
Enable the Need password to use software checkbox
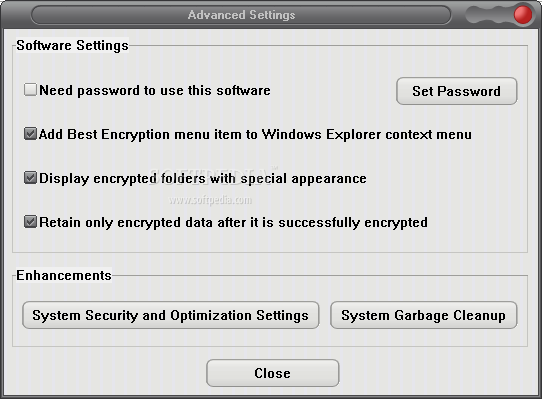pos(30,90)
